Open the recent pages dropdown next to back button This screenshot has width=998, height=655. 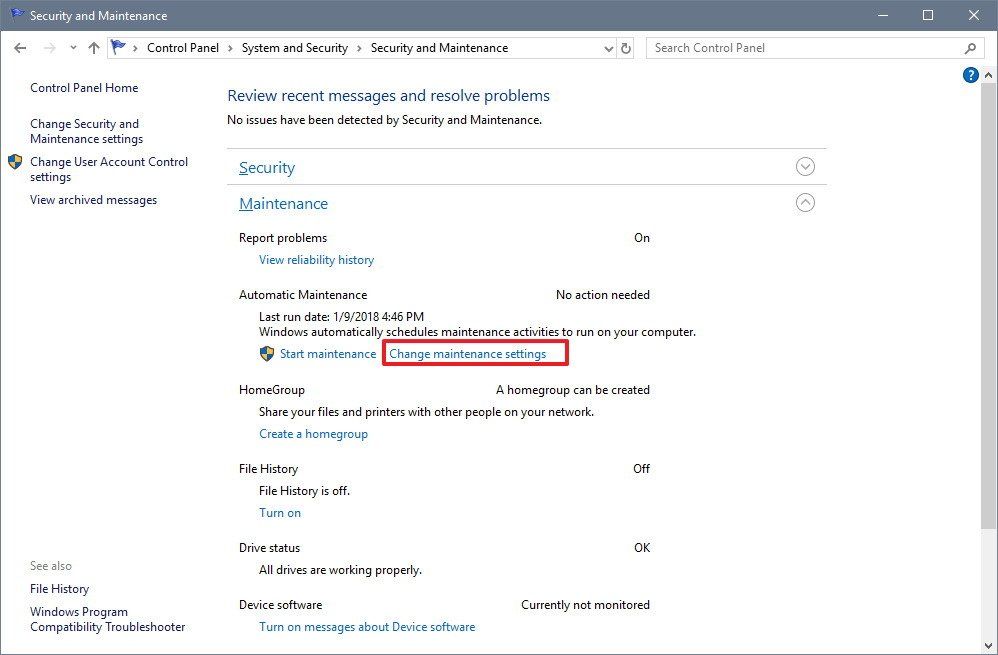[72, 47]
